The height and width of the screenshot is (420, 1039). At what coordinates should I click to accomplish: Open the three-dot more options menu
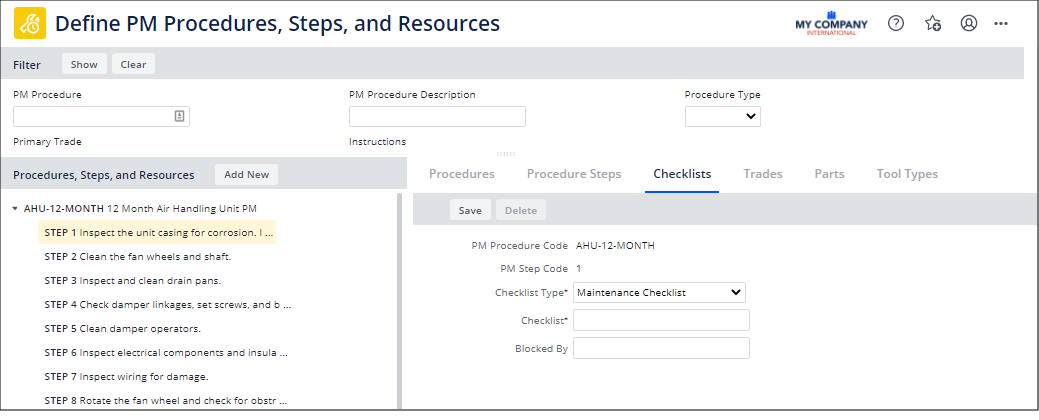pyautogui.click(x=1001, y=23)
